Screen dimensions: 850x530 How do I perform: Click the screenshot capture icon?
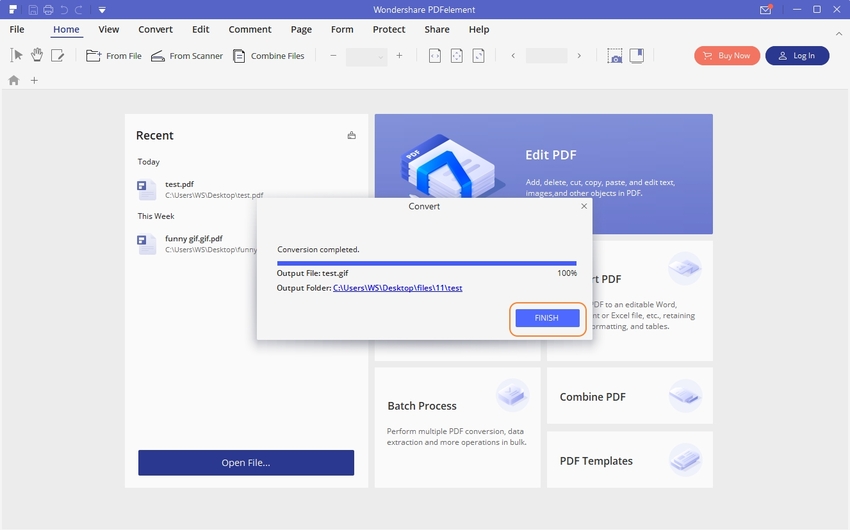coord(615,56)
